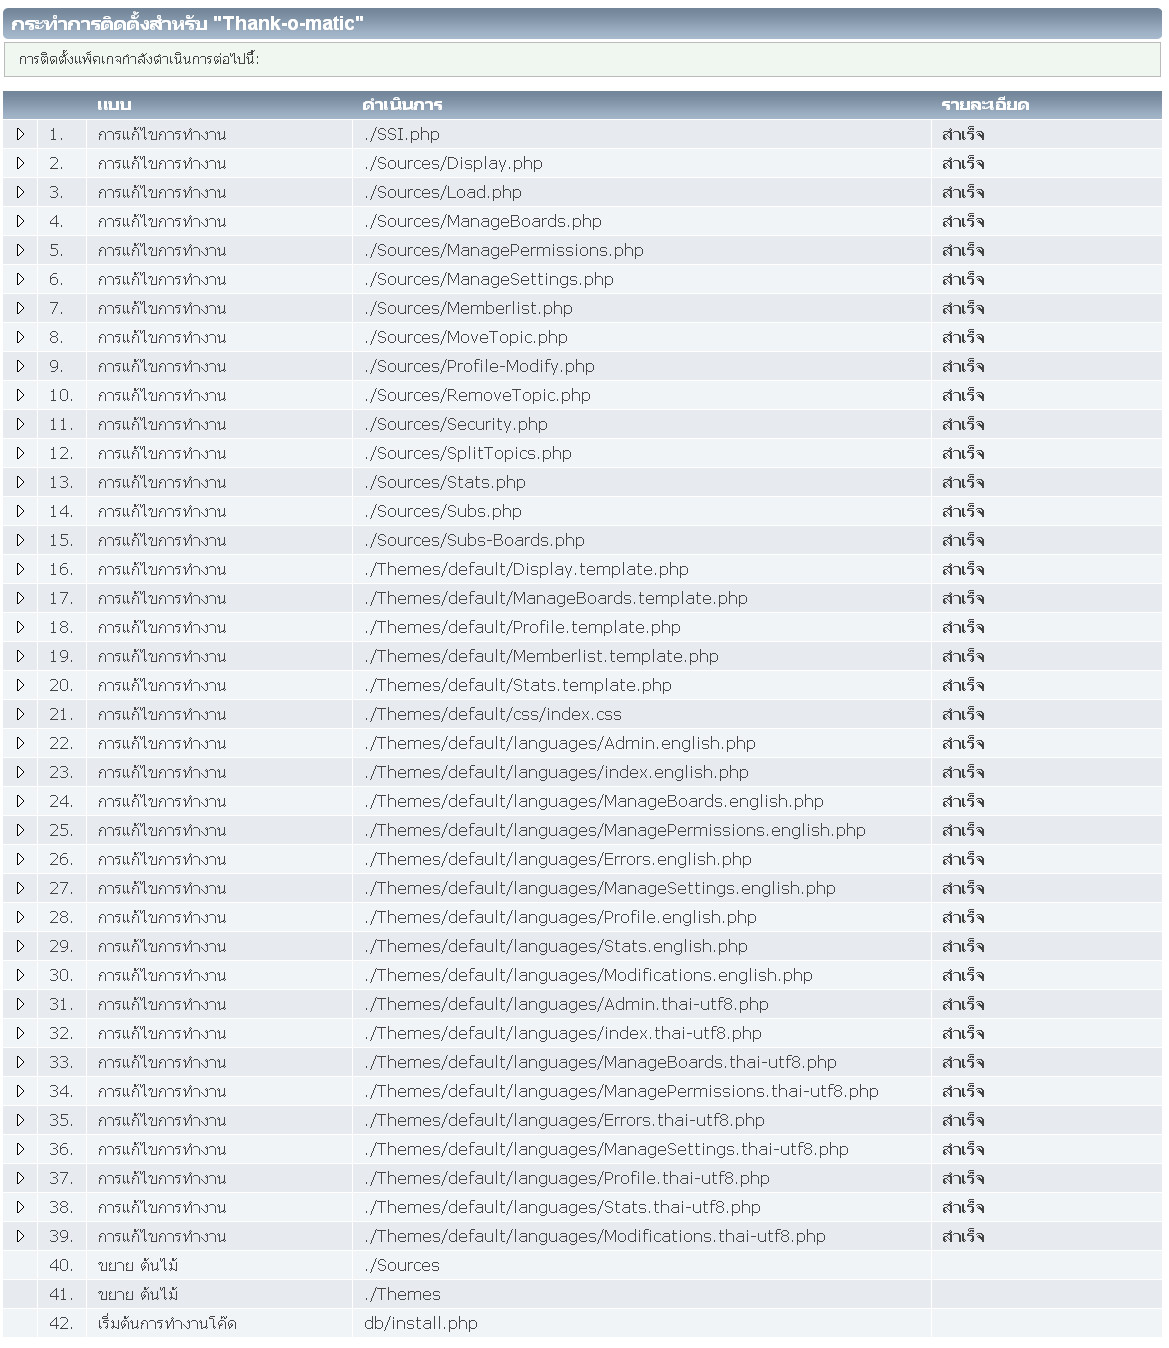Expand the ./Sources/Memberlist.php entry
The image size is (1169, 1348).
tap(20, 308)
